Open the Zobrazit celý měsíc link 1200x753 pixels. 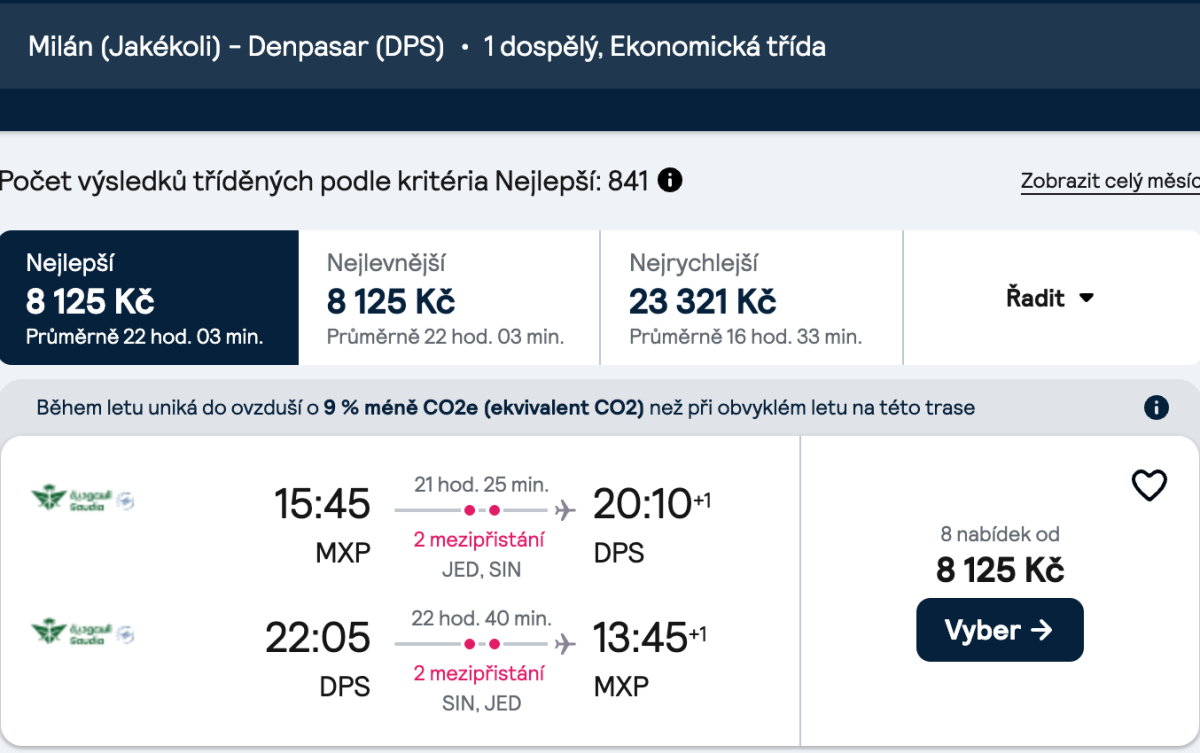tap(1110, 182)
